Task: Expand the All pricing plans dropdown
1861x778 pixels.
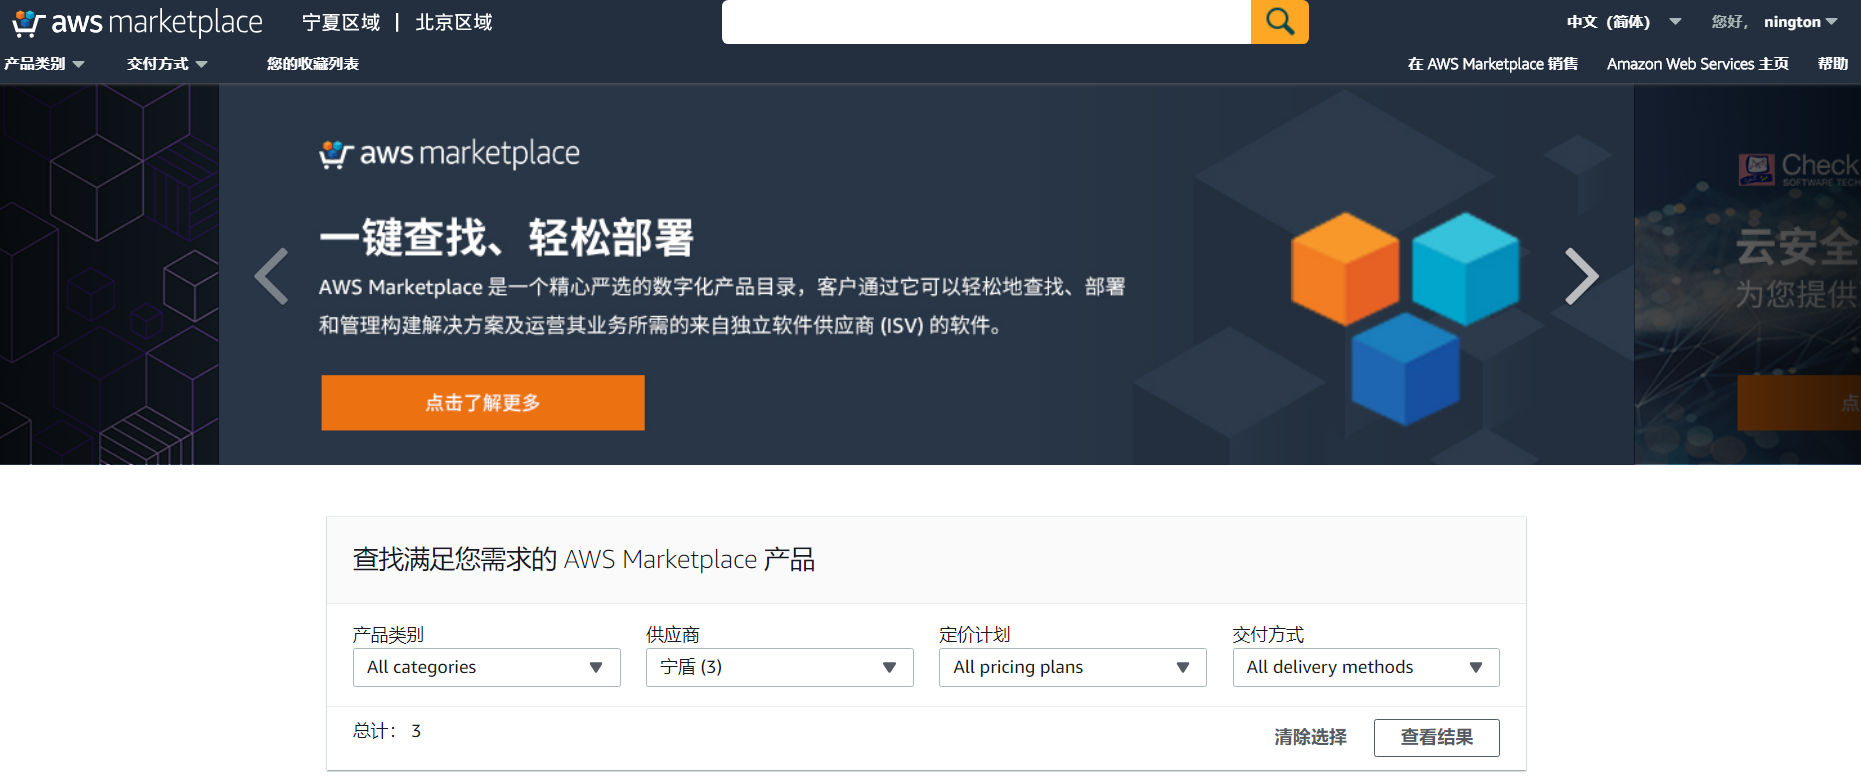Action: click(1072, 667)
